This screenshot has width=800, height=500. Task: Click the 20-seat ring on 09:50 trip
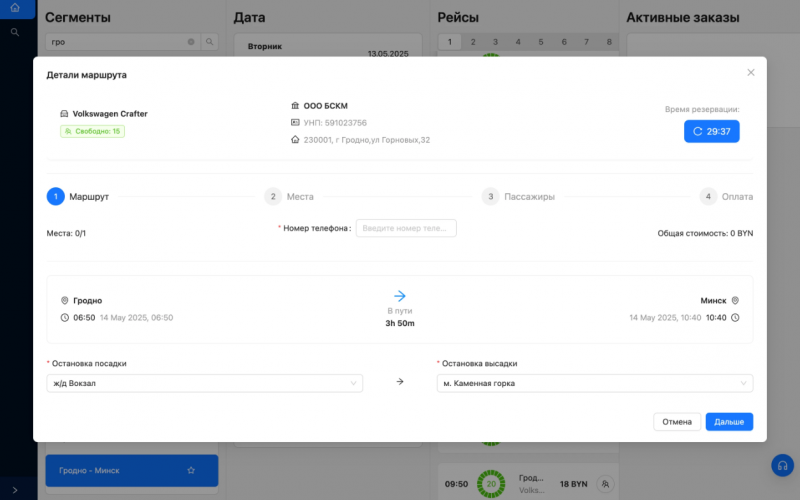click(x=491, y=483)
